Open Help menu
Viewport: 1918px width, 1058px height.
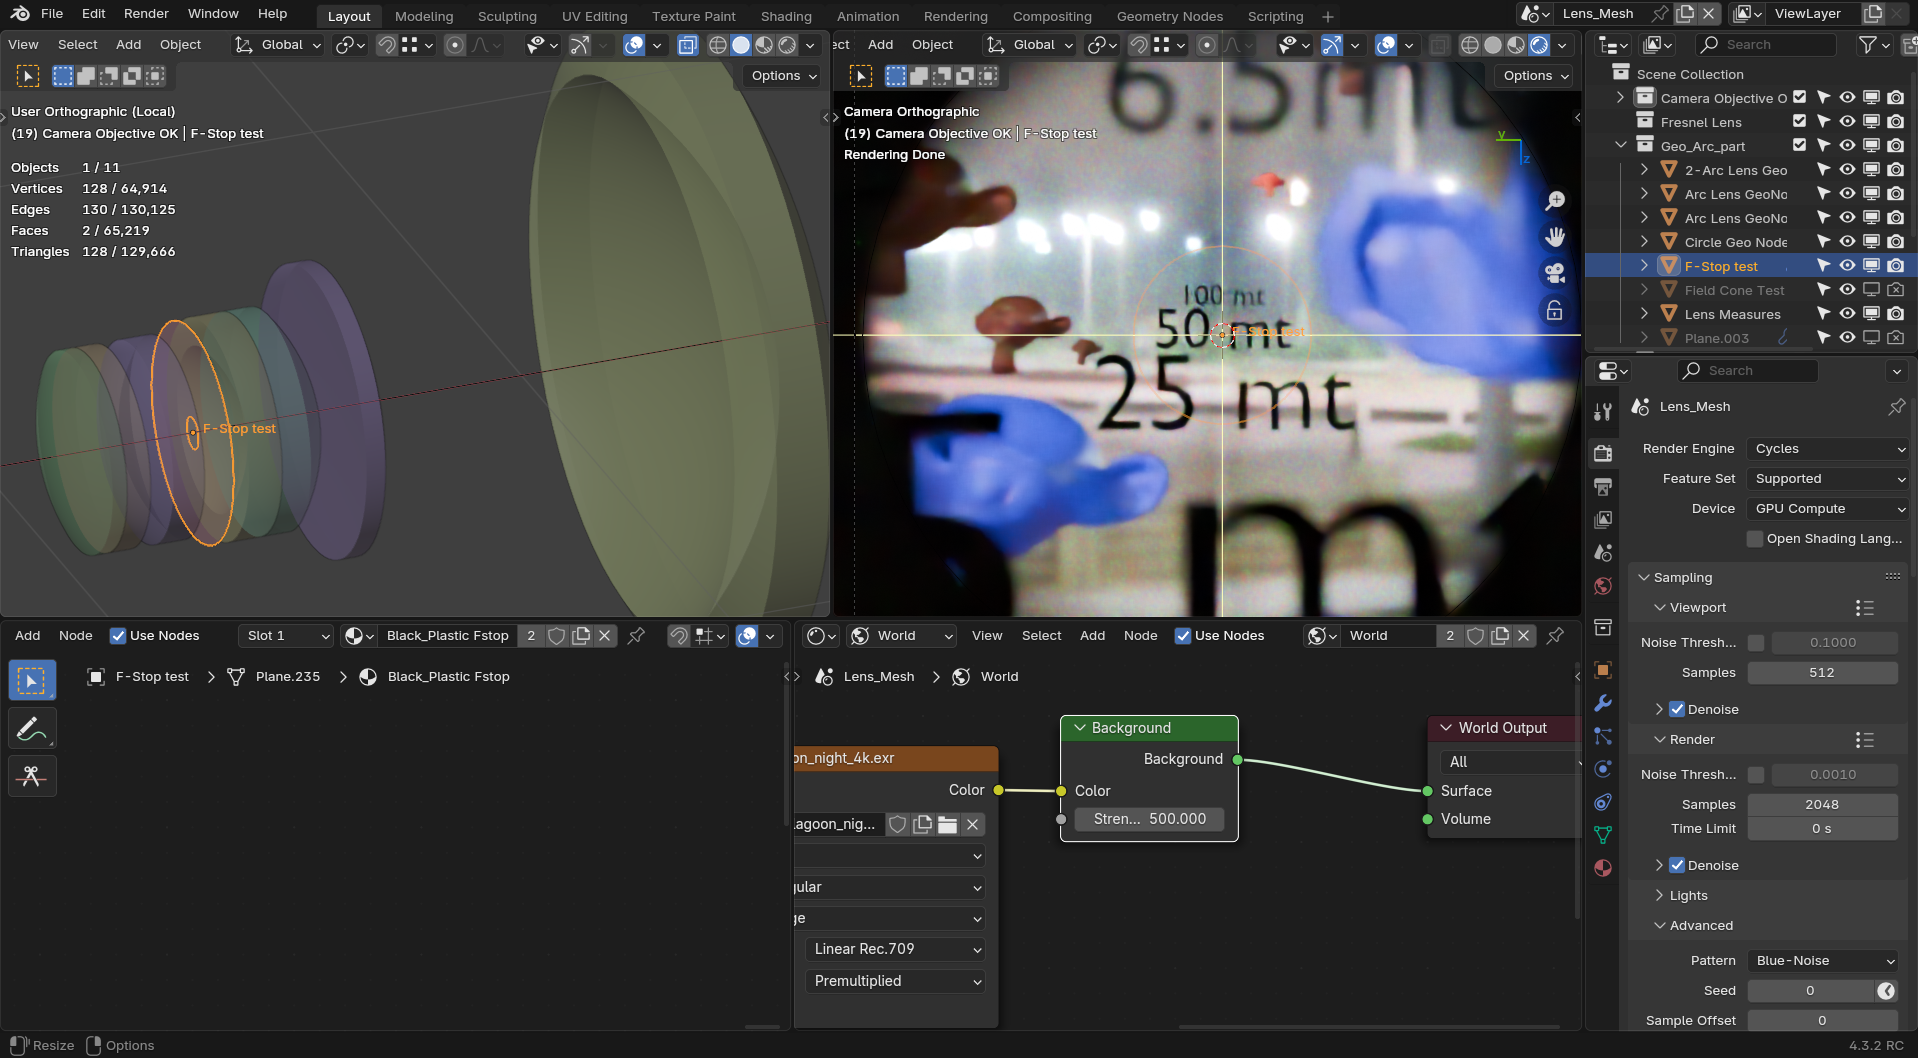(x=272, y=13)
